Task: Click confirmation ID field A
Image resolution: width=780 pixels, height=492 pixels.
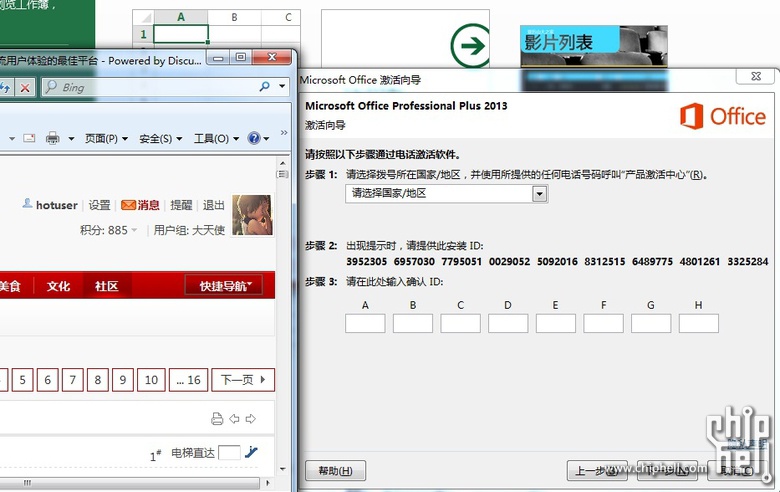Action: [365, 323]
